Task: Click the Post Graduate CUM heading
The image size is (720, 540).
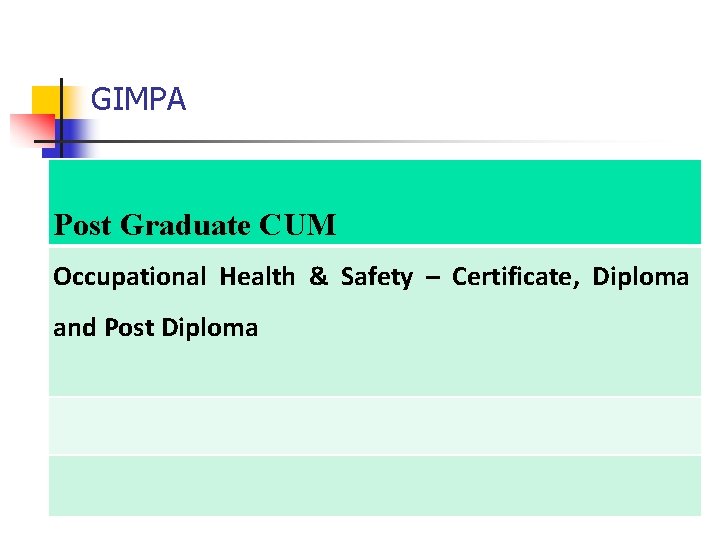Action: (195, 225)
